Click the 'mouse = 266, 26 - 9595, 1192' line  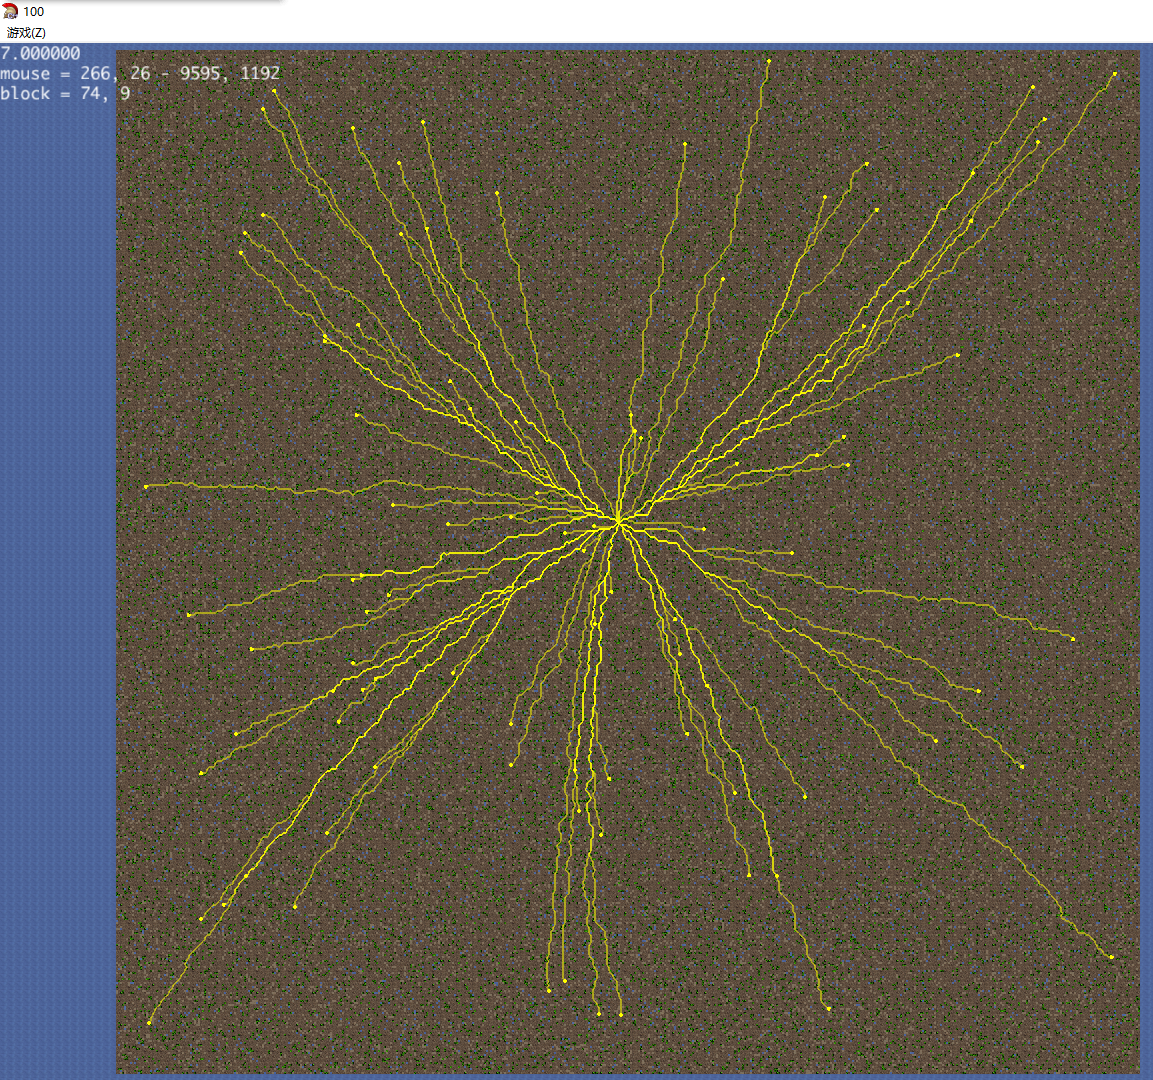(140, 74)
